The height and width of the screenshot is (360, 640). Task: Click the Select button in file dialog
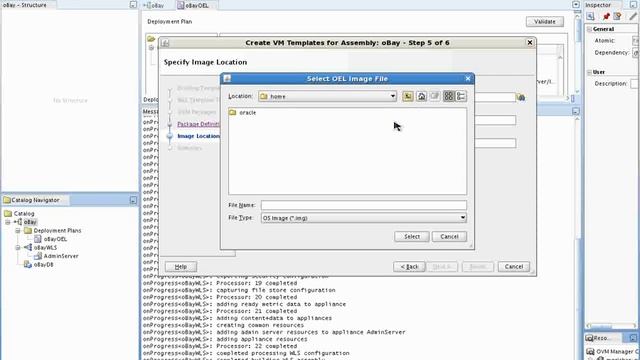click(x=411, y=236)
